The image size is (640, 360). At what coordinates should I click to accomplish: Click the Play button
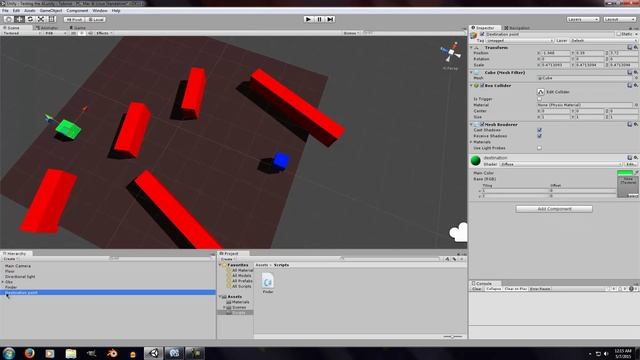pyautogui.click(x=308, y=19)
